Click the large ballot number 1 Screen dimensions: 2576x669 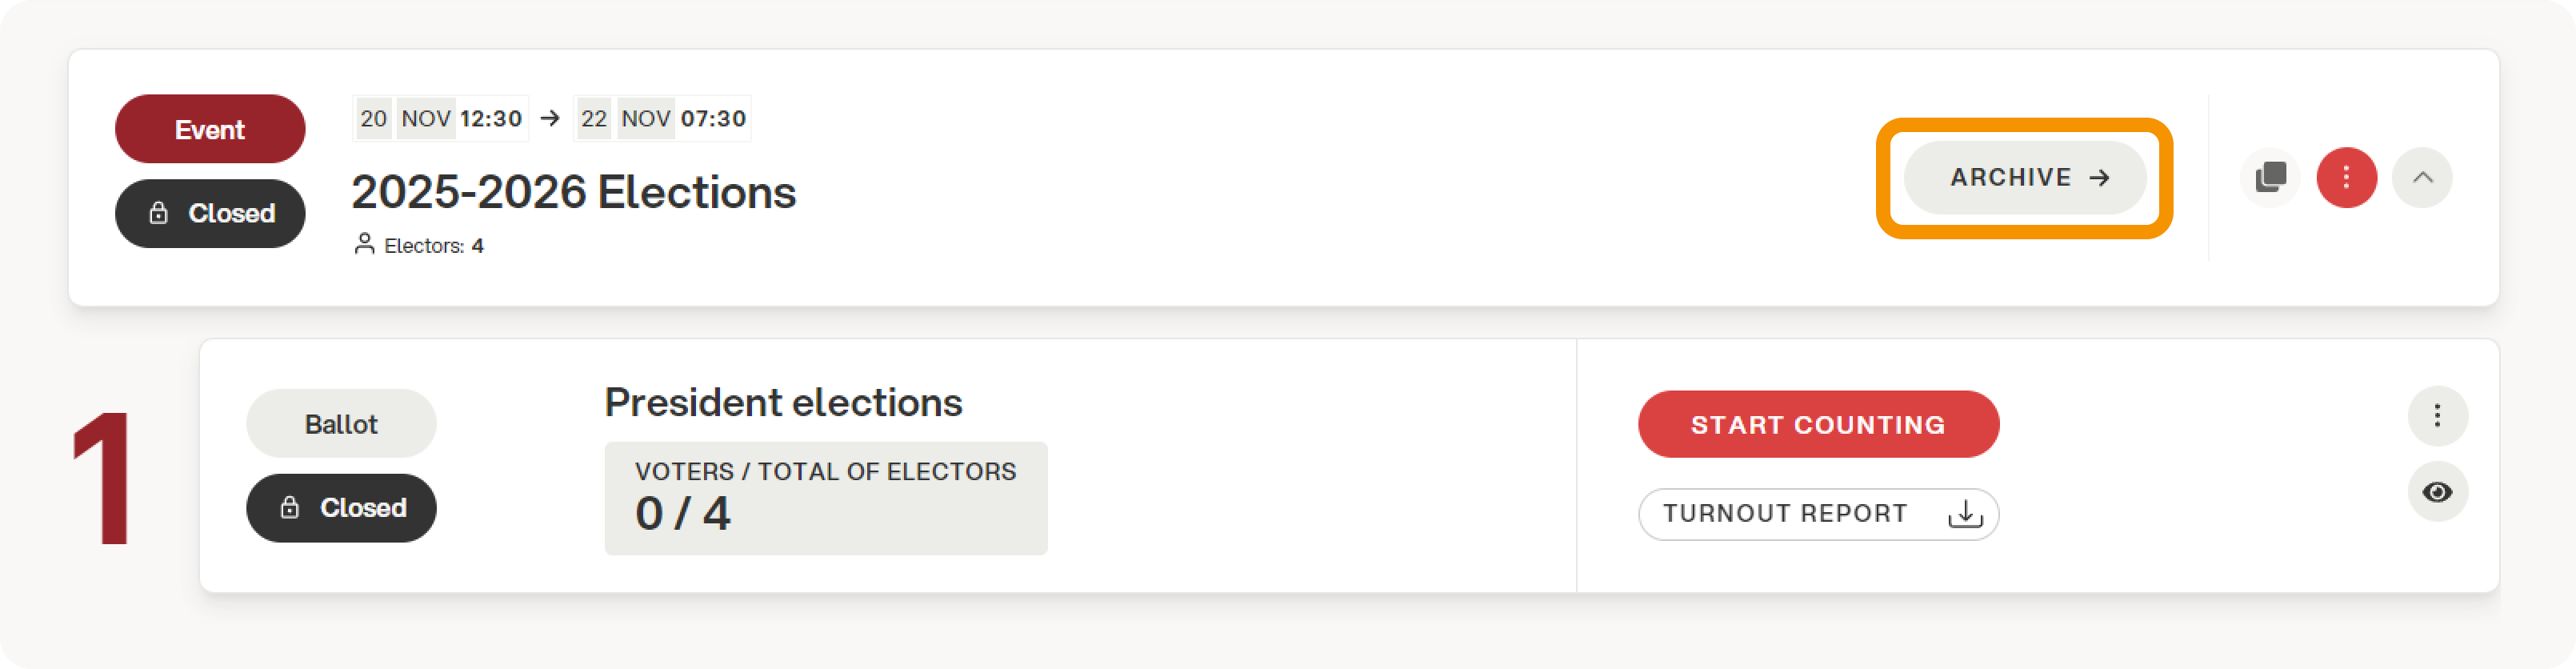103,478
